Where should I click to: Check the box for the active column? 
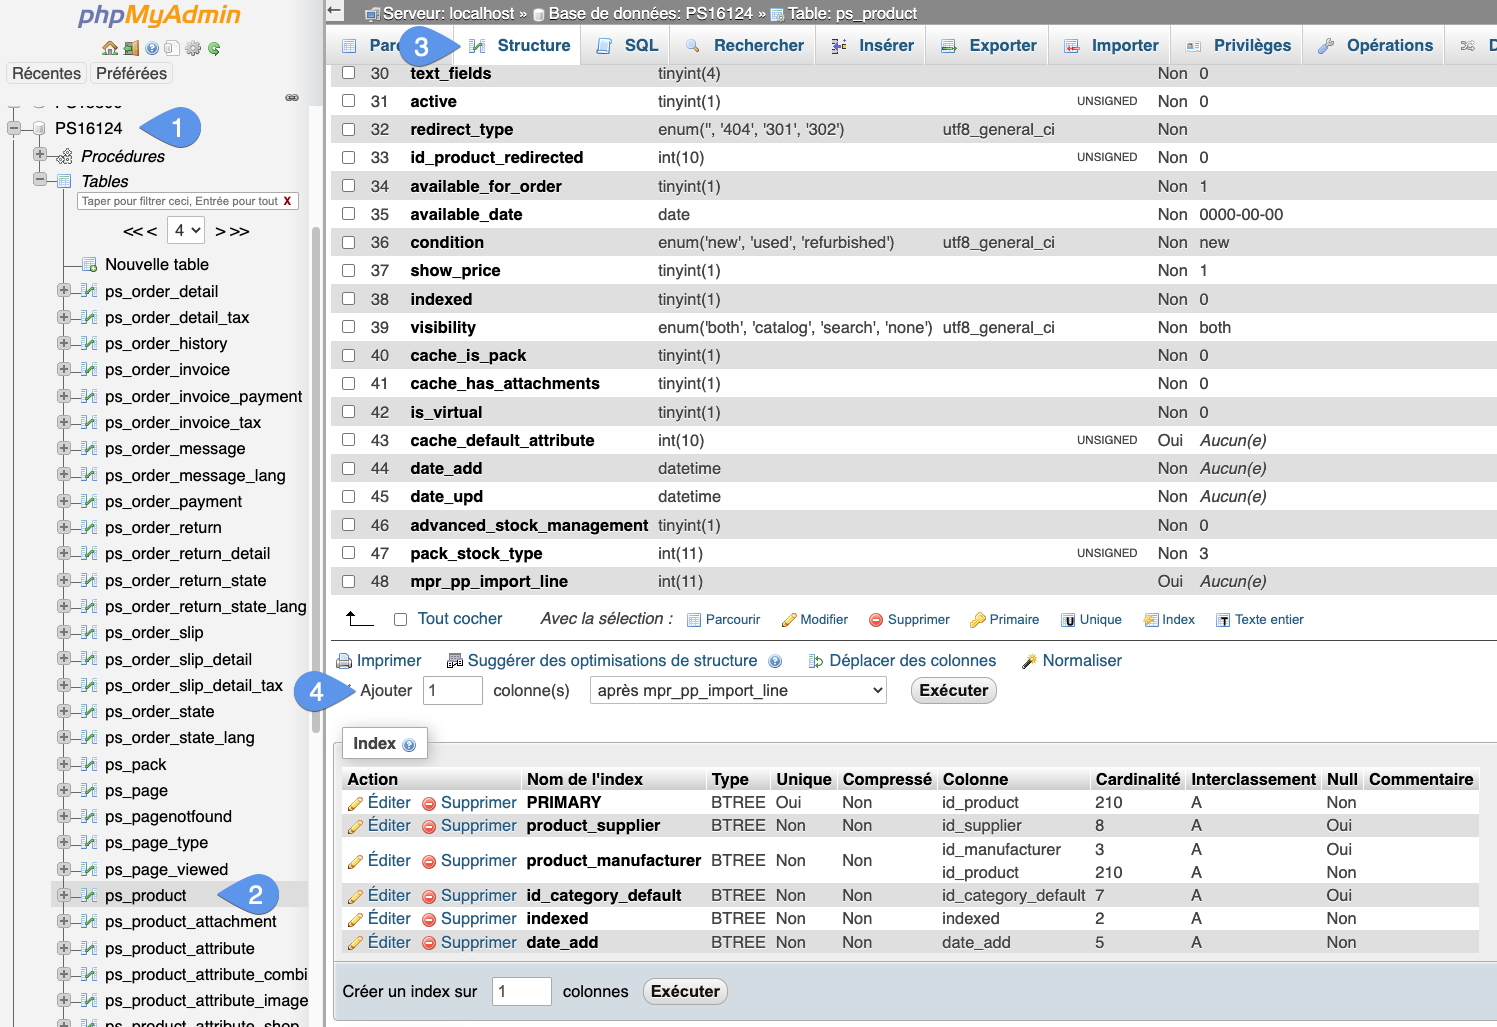[x=348, y=101]
